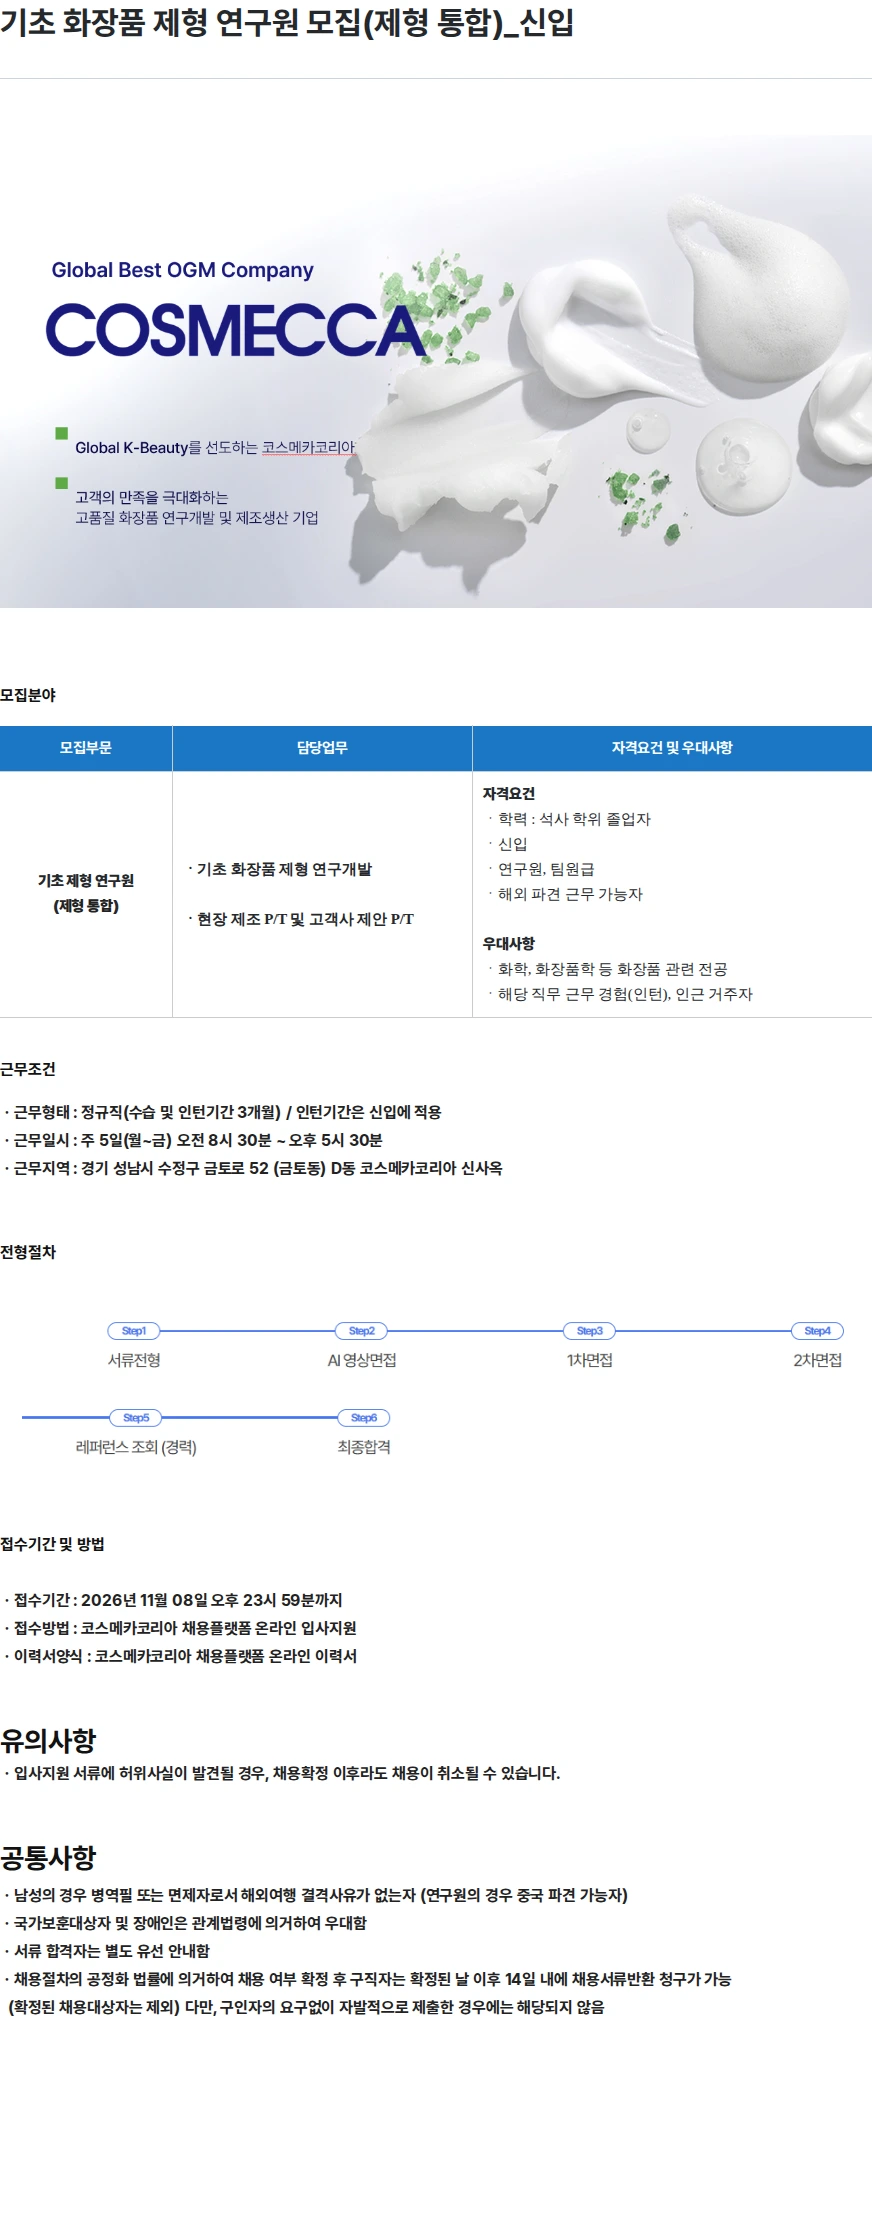
Task: Click the 2차면접 step label
Action: click(x=818, y=1361)
